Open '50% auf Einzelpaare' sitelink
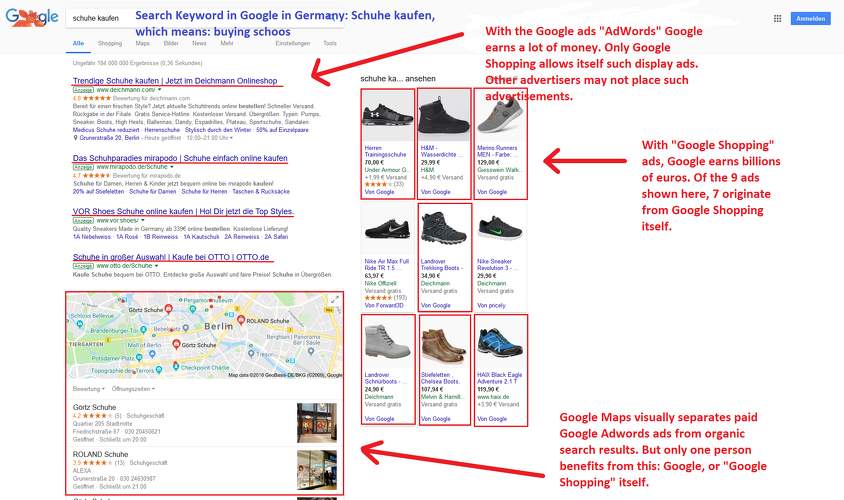 click(x=283, y=130)
